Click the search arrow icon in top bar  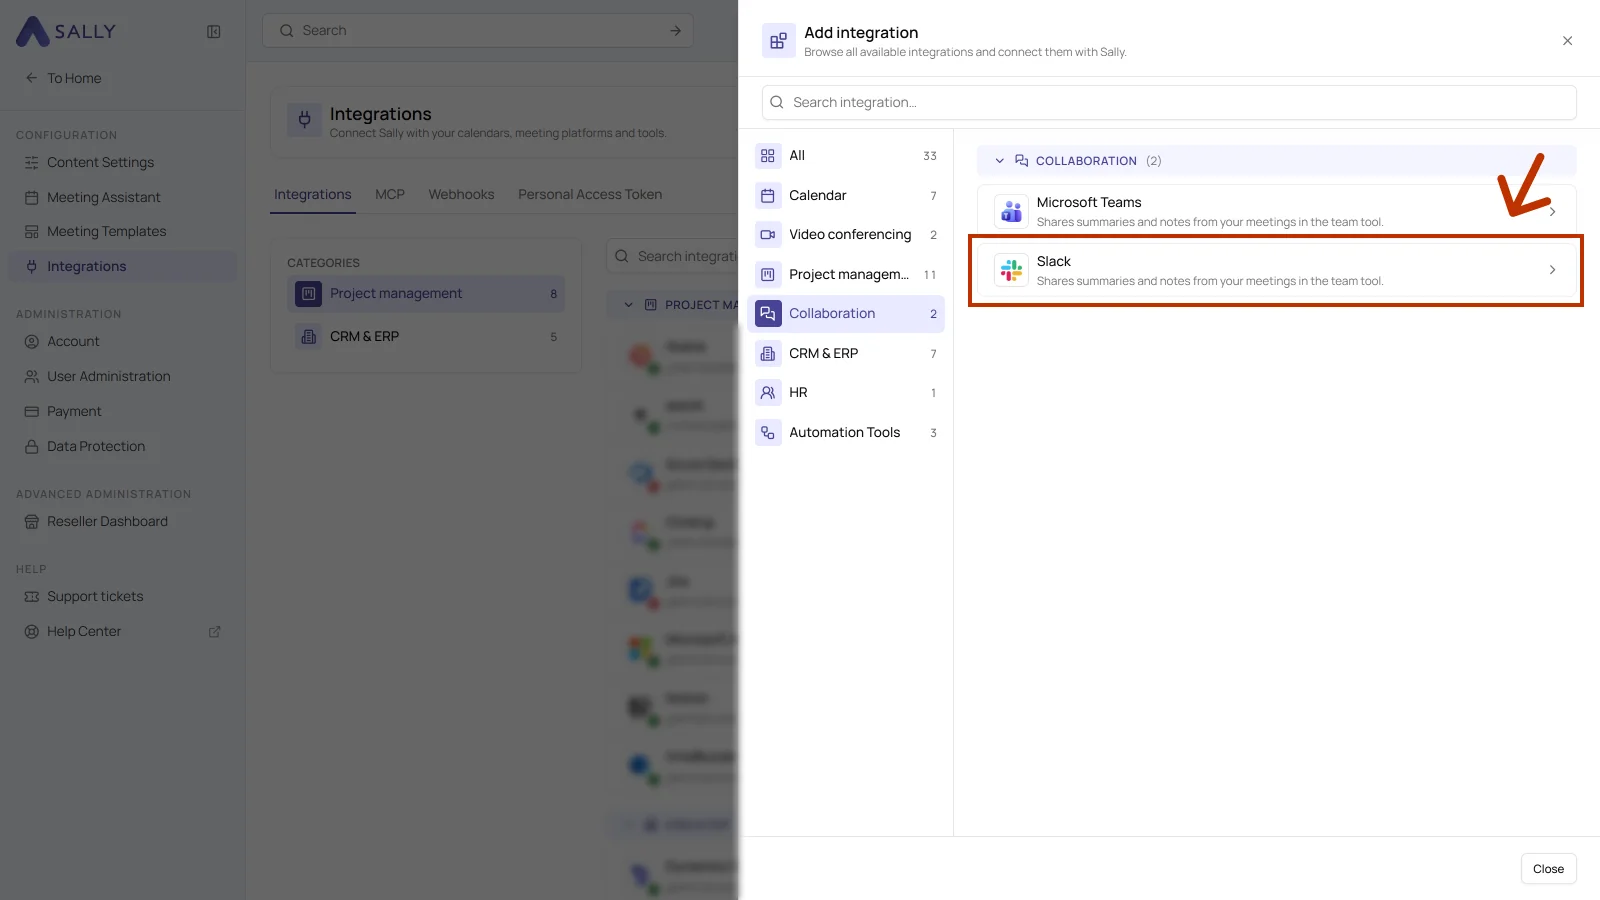(x=676, y=31)
